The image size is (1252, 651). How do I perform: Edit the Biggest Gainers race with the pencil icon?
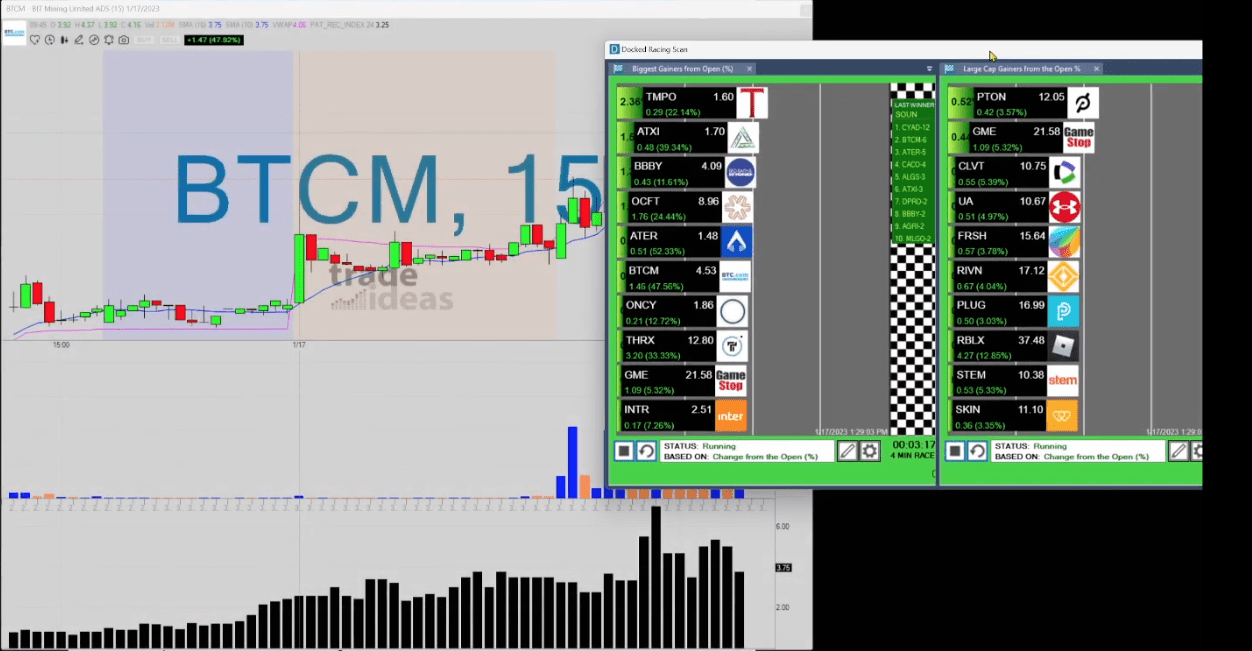(x=848, y=451)
